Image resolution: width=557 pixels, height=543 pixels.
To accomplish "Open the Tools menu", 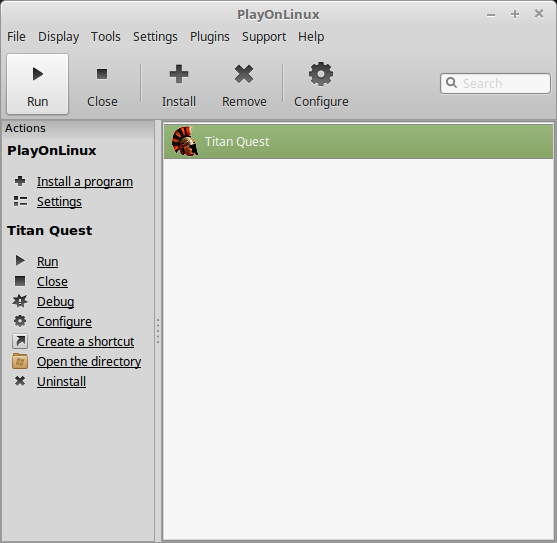I will (106, 37).
